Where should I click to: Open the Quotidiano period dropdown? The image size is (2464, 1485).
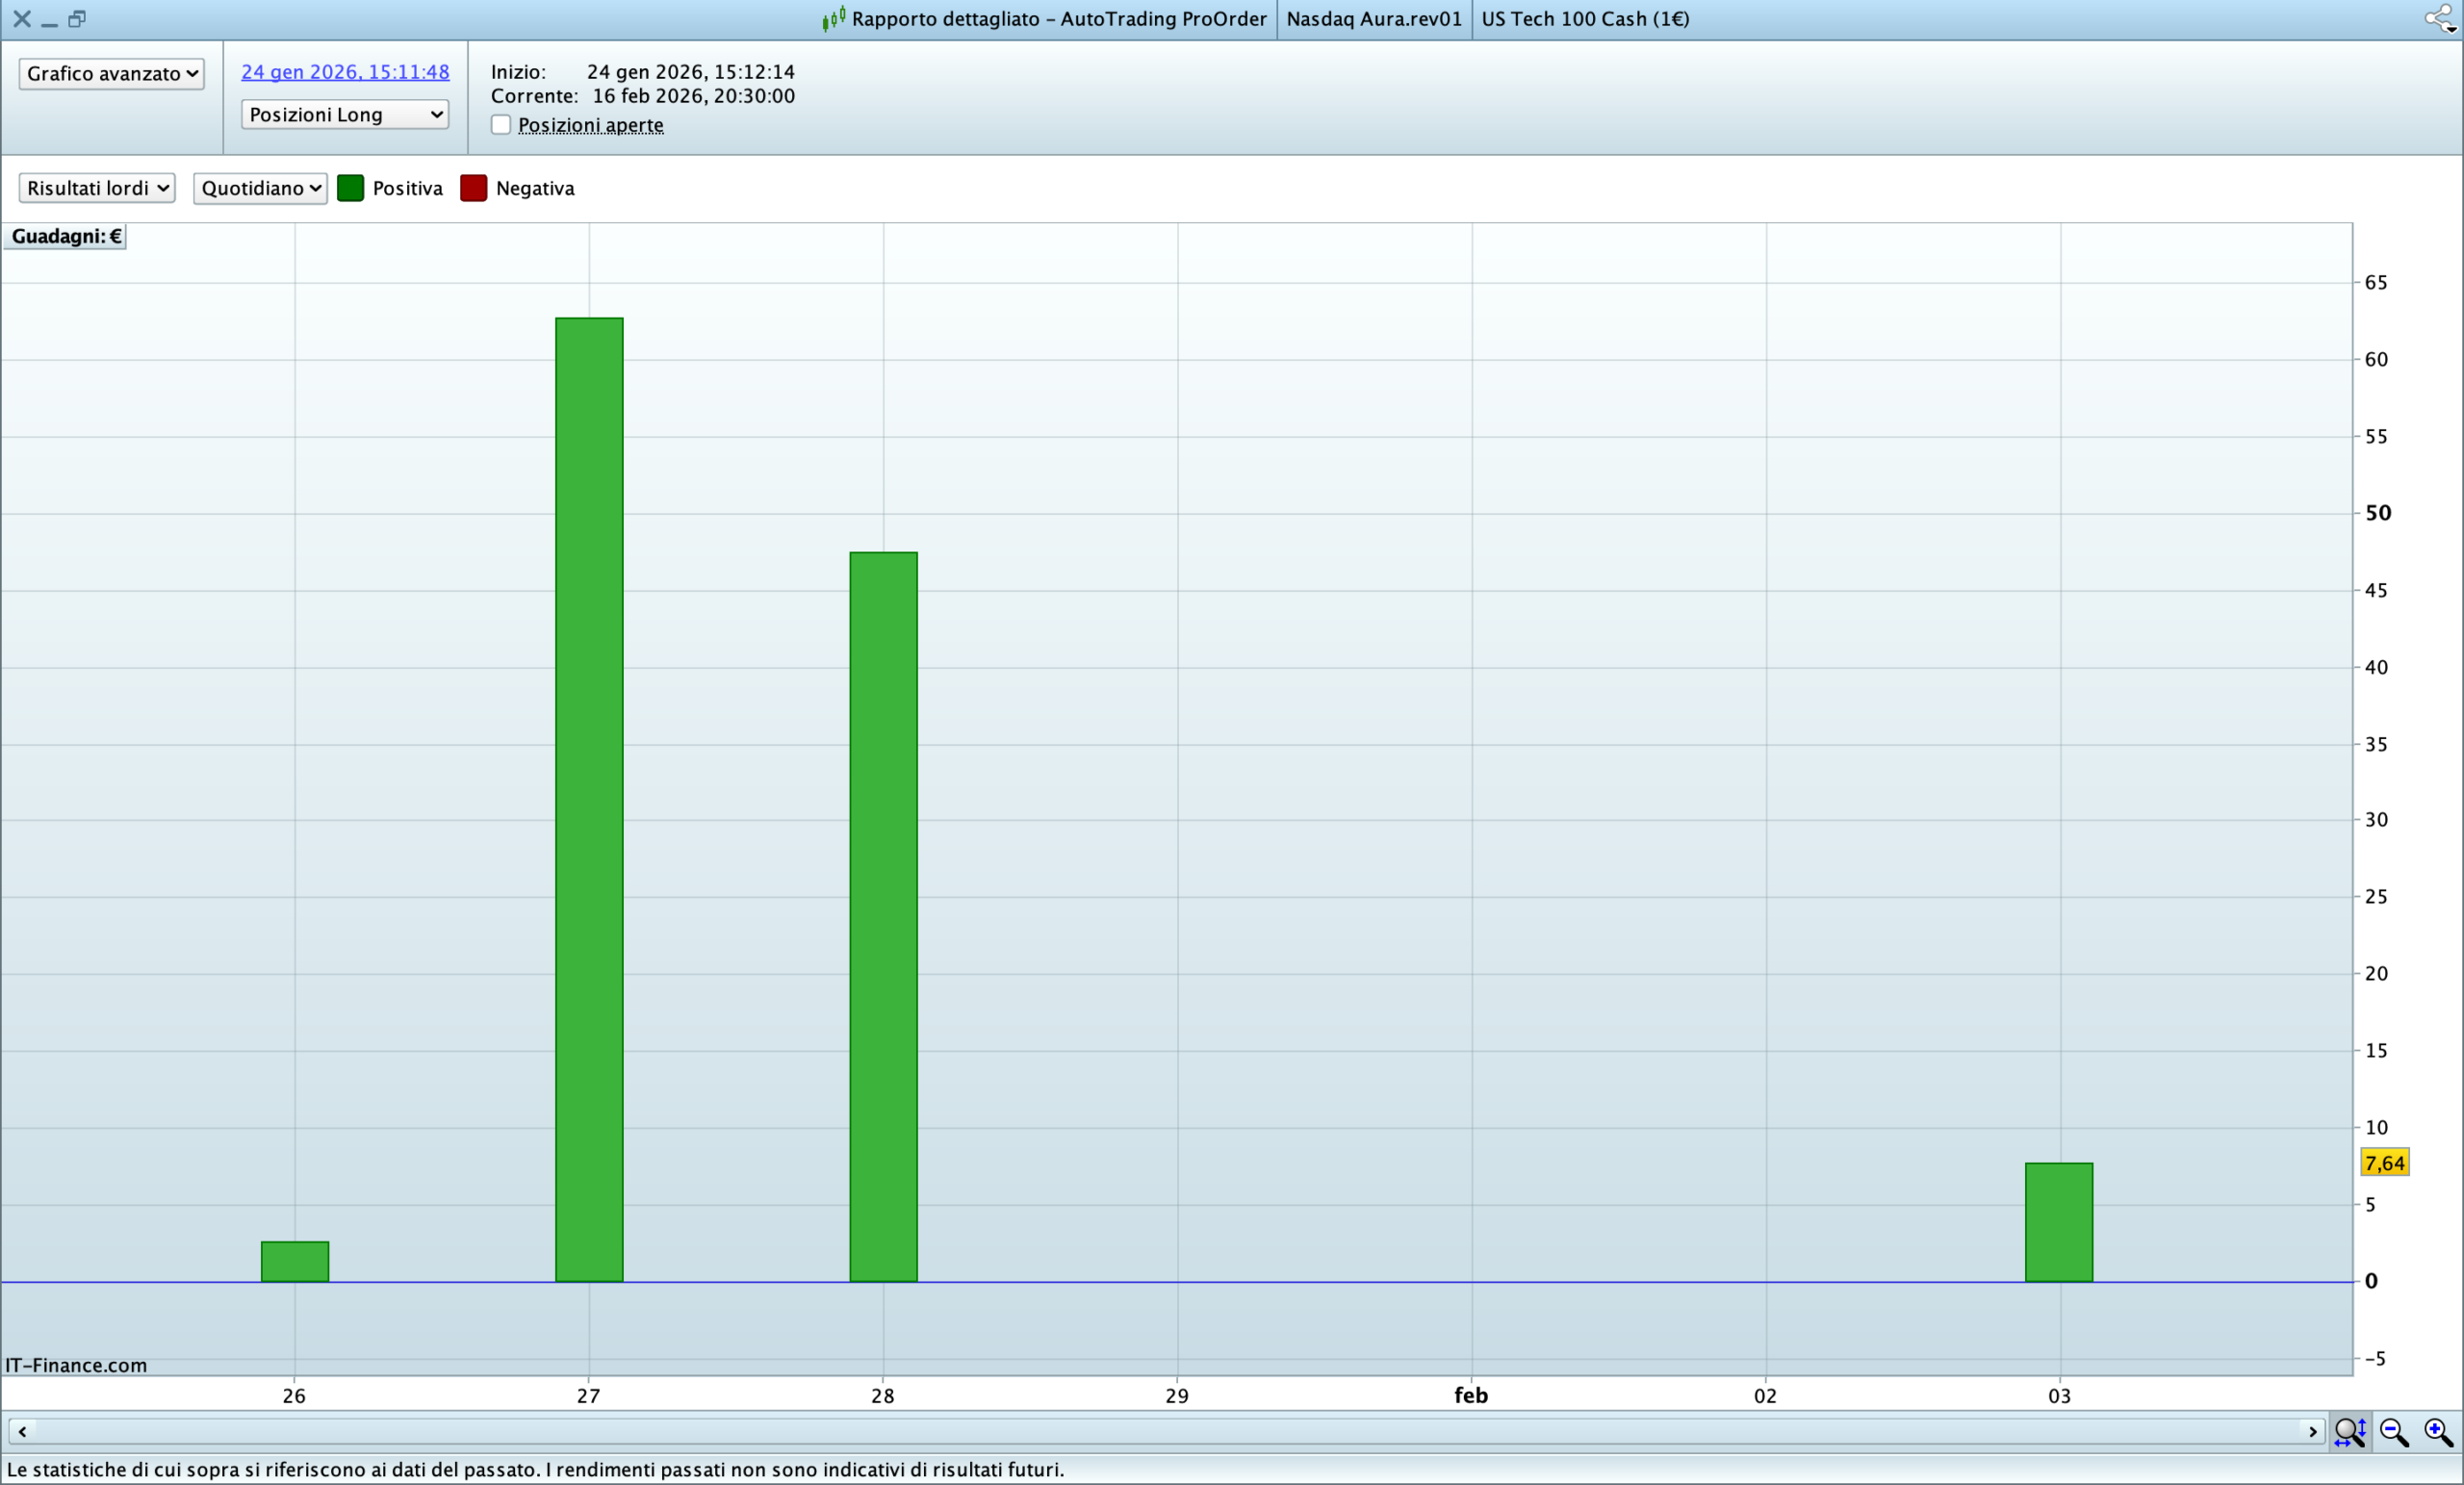260,188
